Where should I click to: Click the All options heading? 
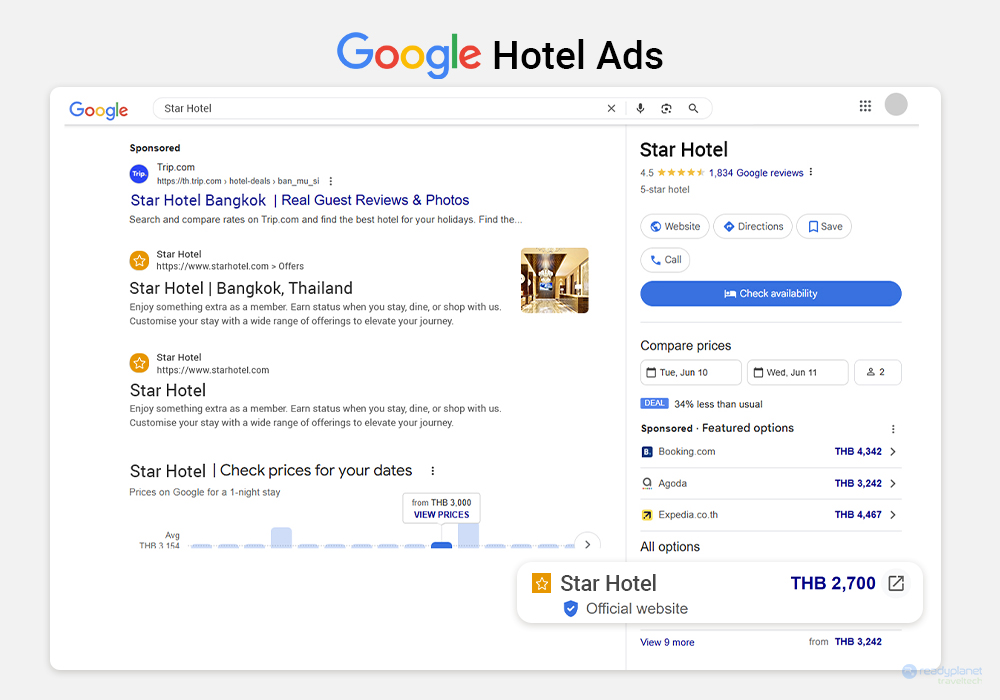(x=670, y=546)
